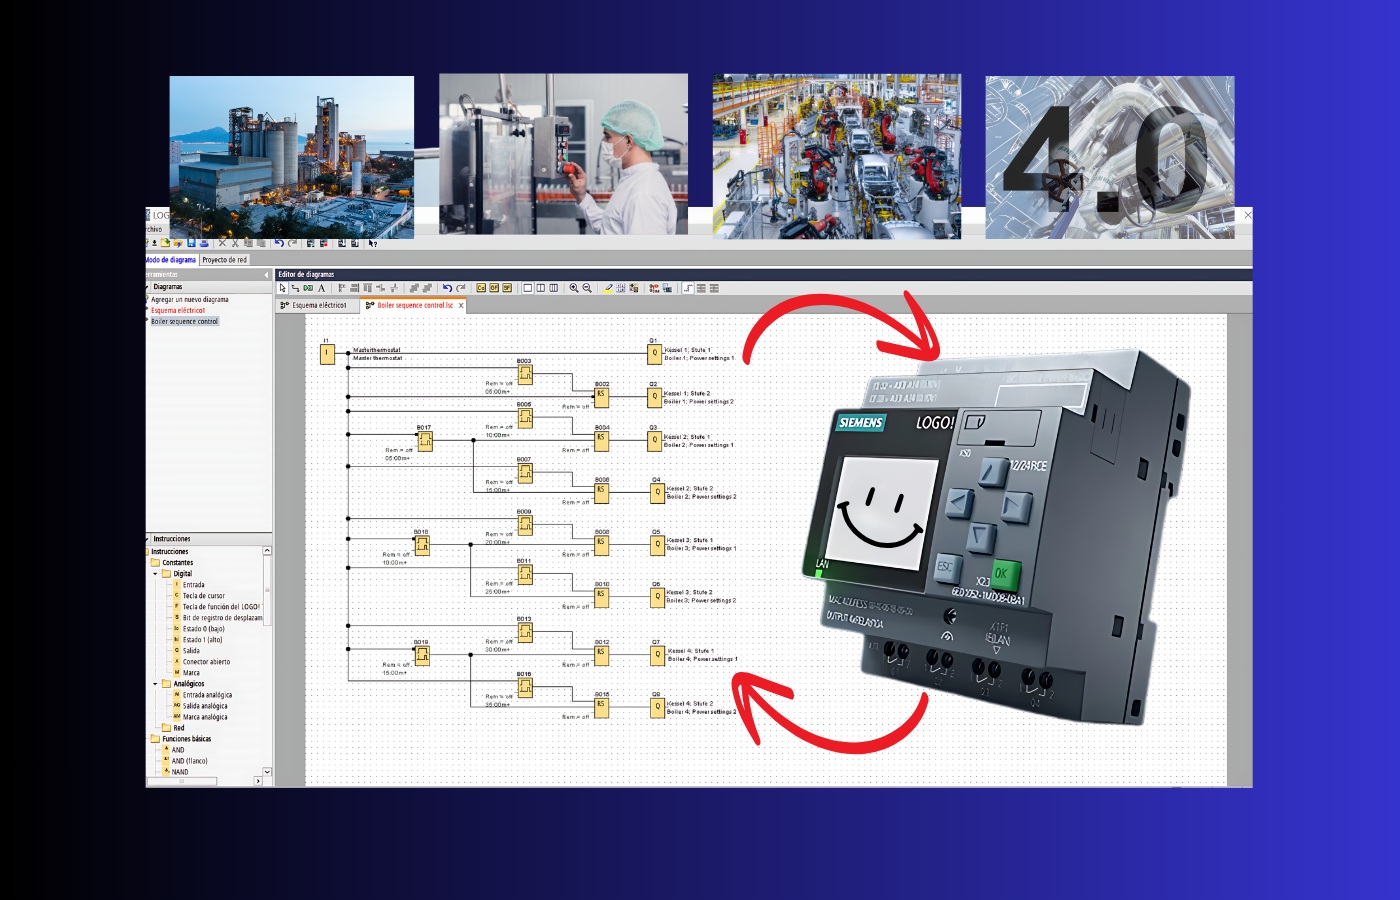This screenshot has width=1400, height=900.
Task: Undo via the main toolbar arrow
Action: pyautogui.click(x=279, y=243)
